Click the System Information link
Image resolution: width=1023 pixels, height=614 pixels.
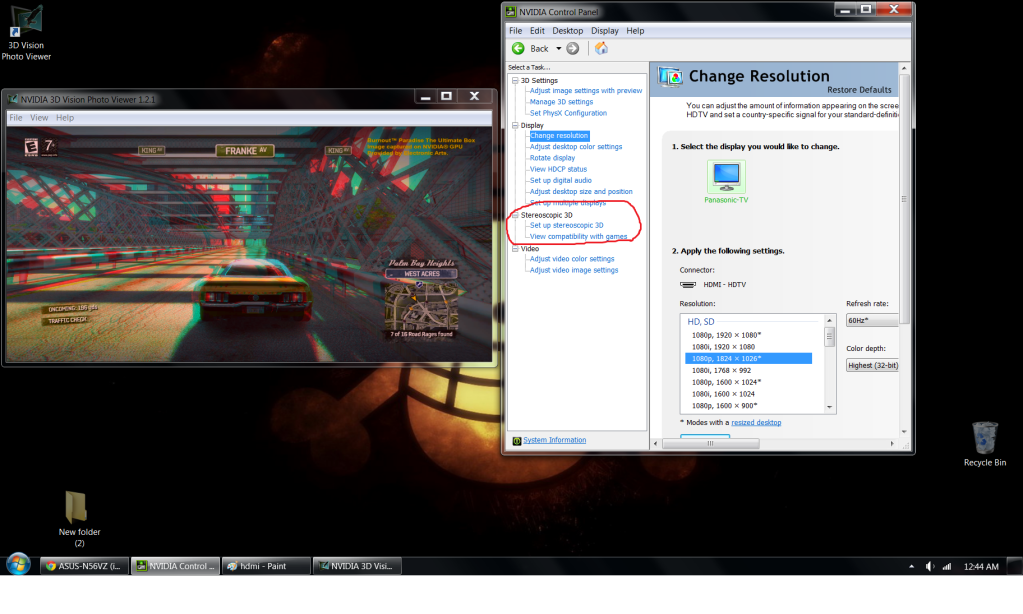click(554, 440)
